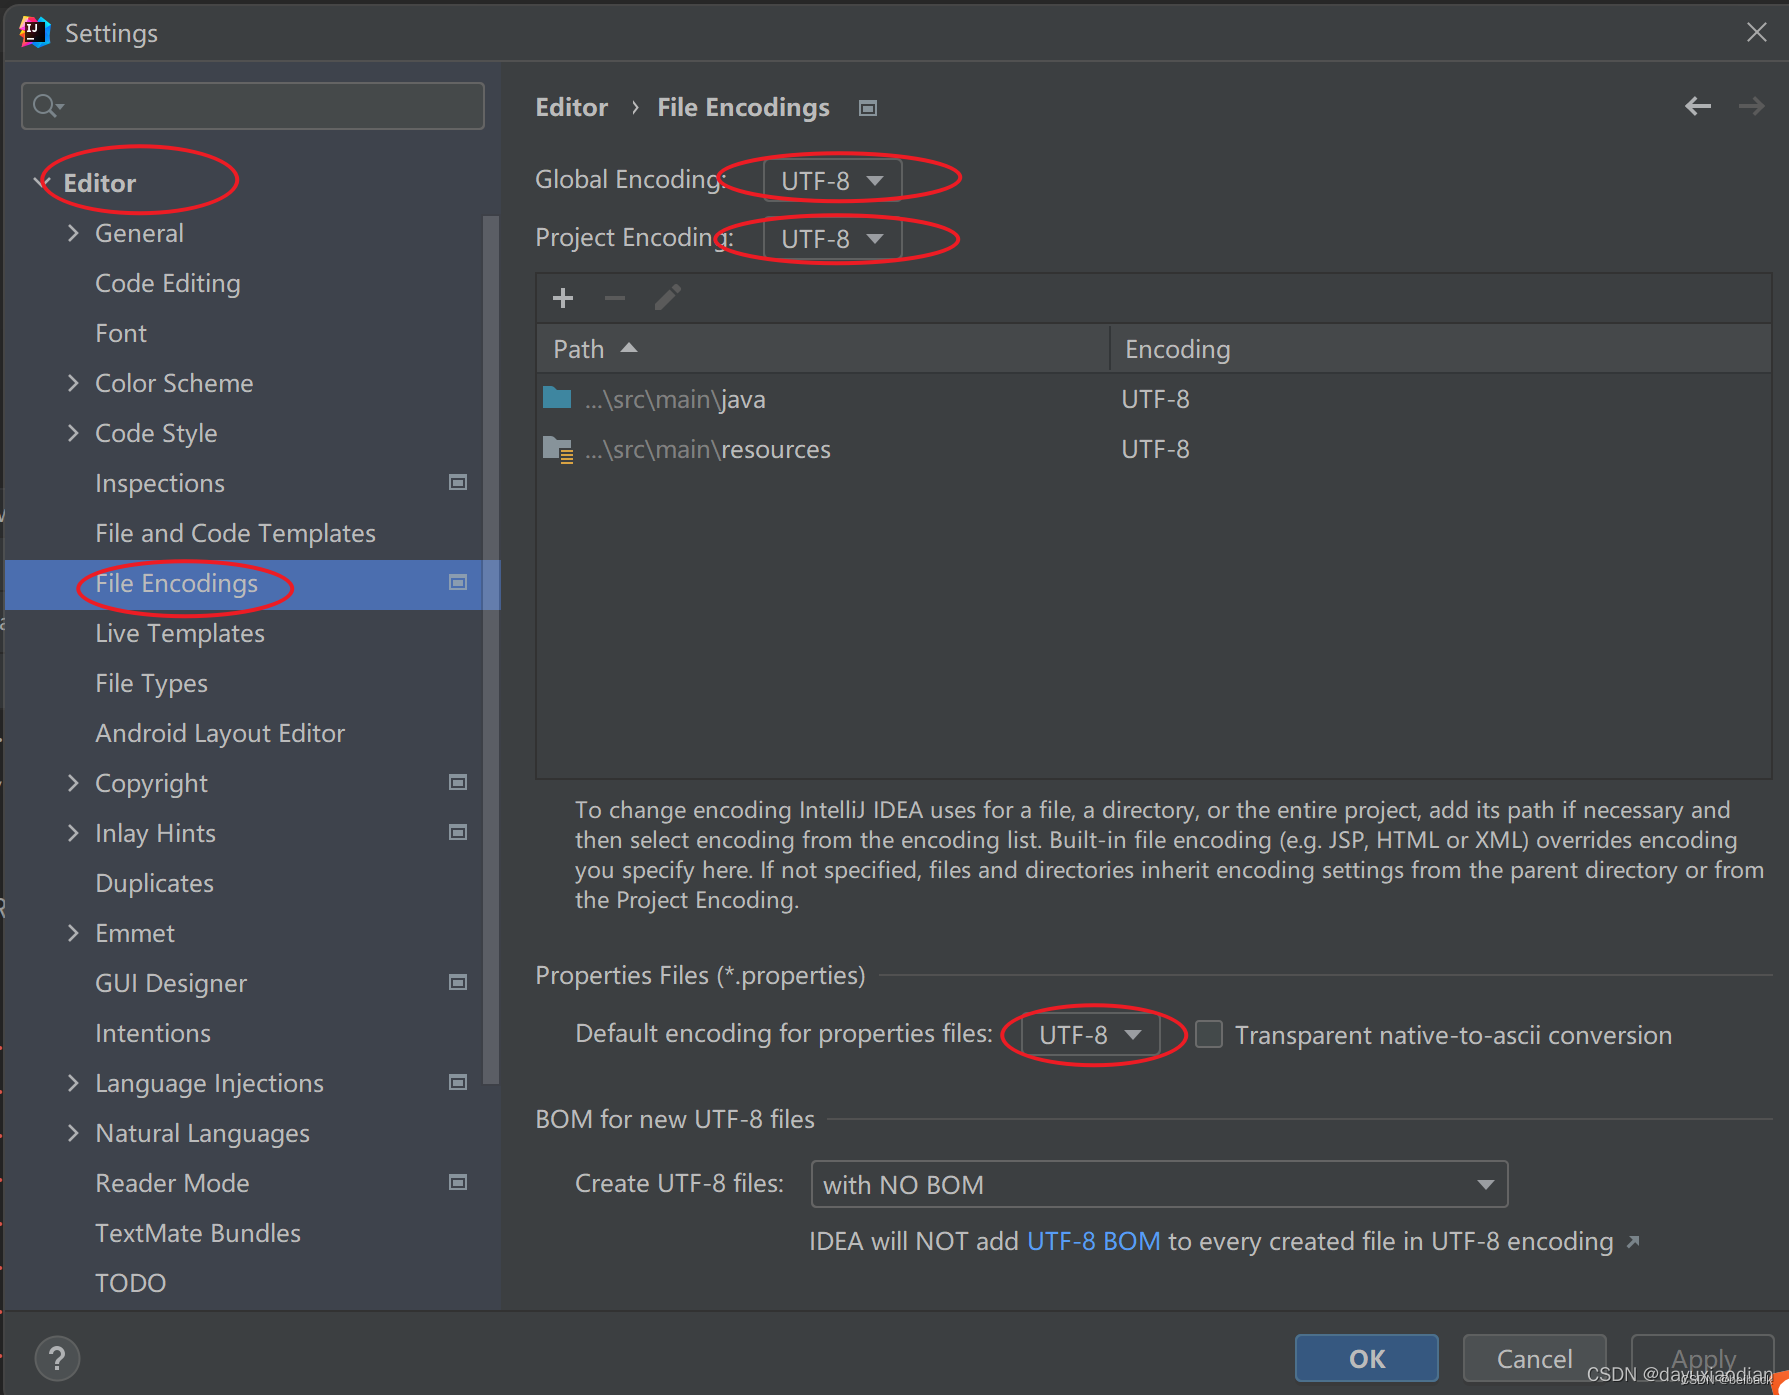Click the Edit pencil icon
Screen dimensions: 1789x1395
[667, 298]
